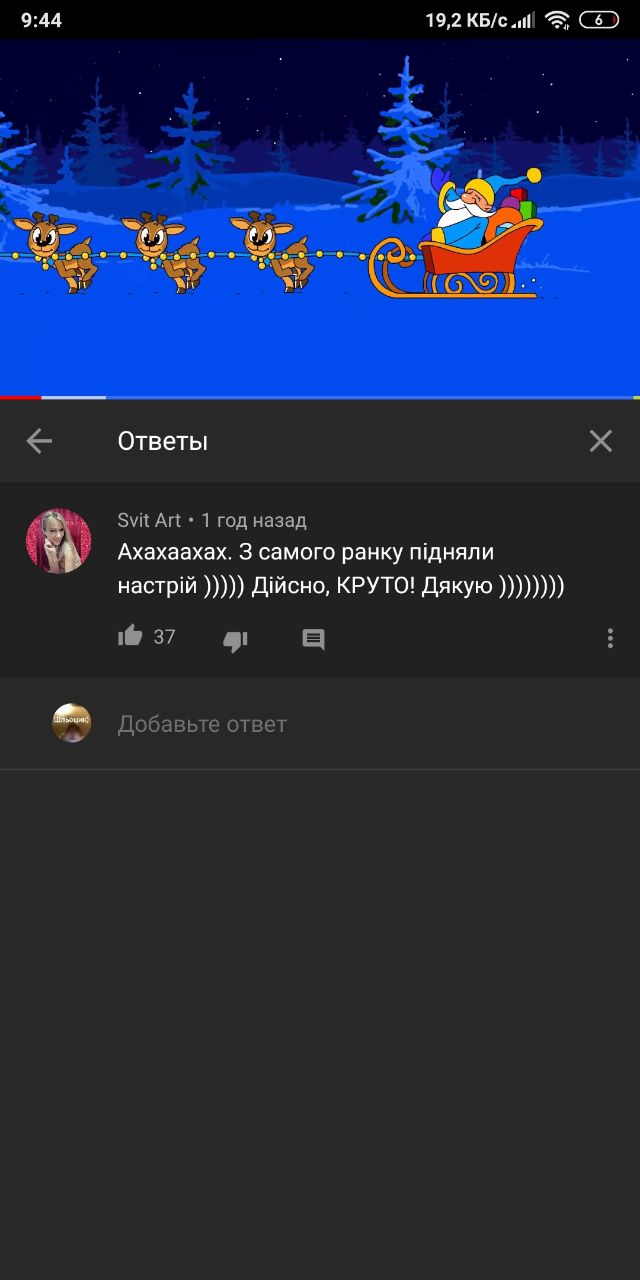The image size is (640, 1280).
Task: Tap your own avatar beside the reply field
Action: [x=72, y=723]
